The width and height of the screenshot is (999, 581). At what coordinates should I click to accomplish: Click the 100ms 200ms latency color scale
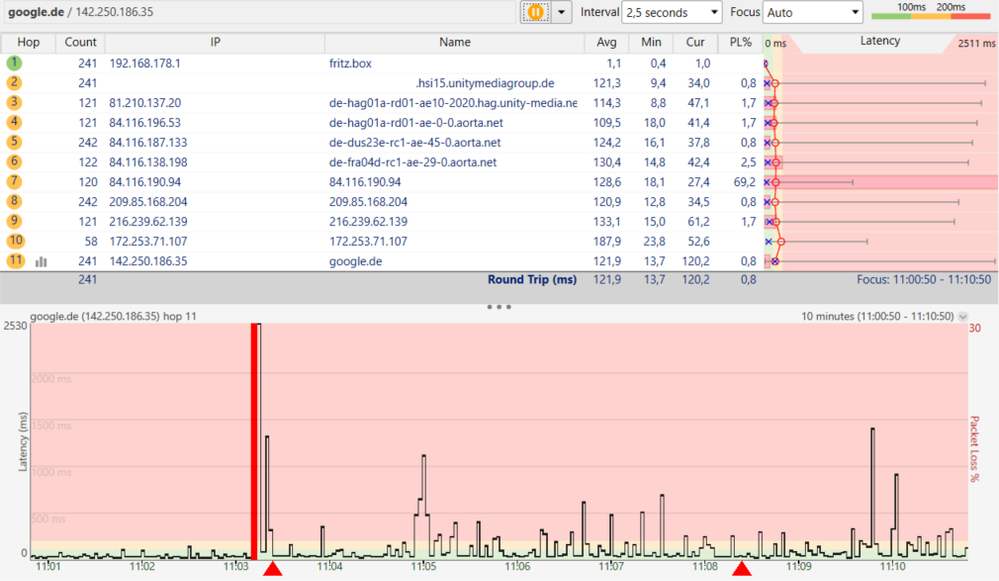933,11
